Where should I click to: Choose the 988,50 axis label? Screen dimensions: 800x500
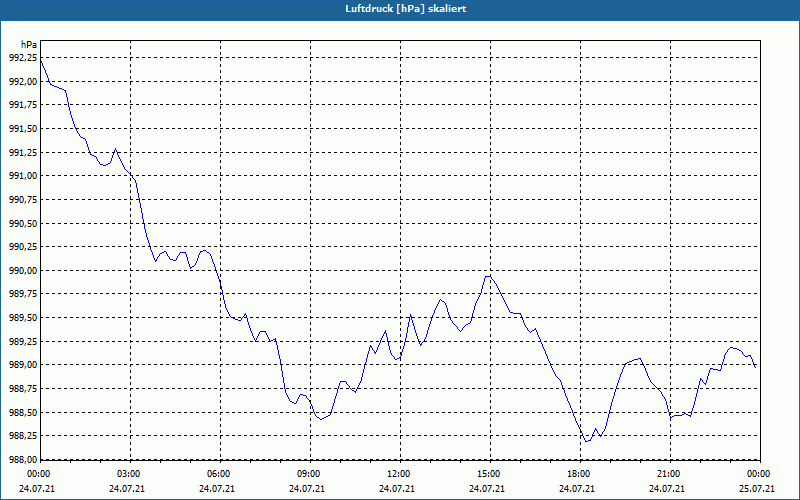coord(23,412)
